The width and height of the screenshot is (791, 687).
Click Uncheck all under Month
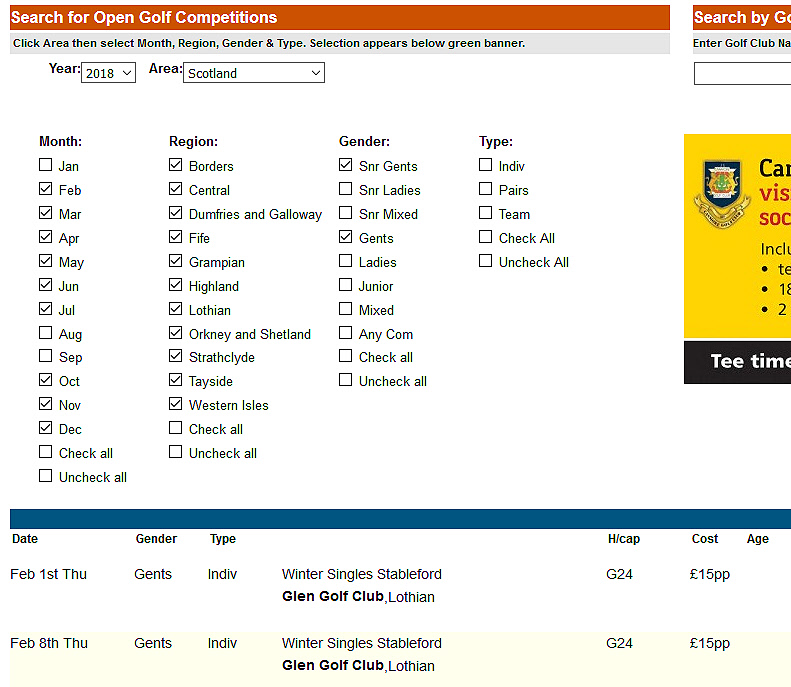tap(46, 476)
